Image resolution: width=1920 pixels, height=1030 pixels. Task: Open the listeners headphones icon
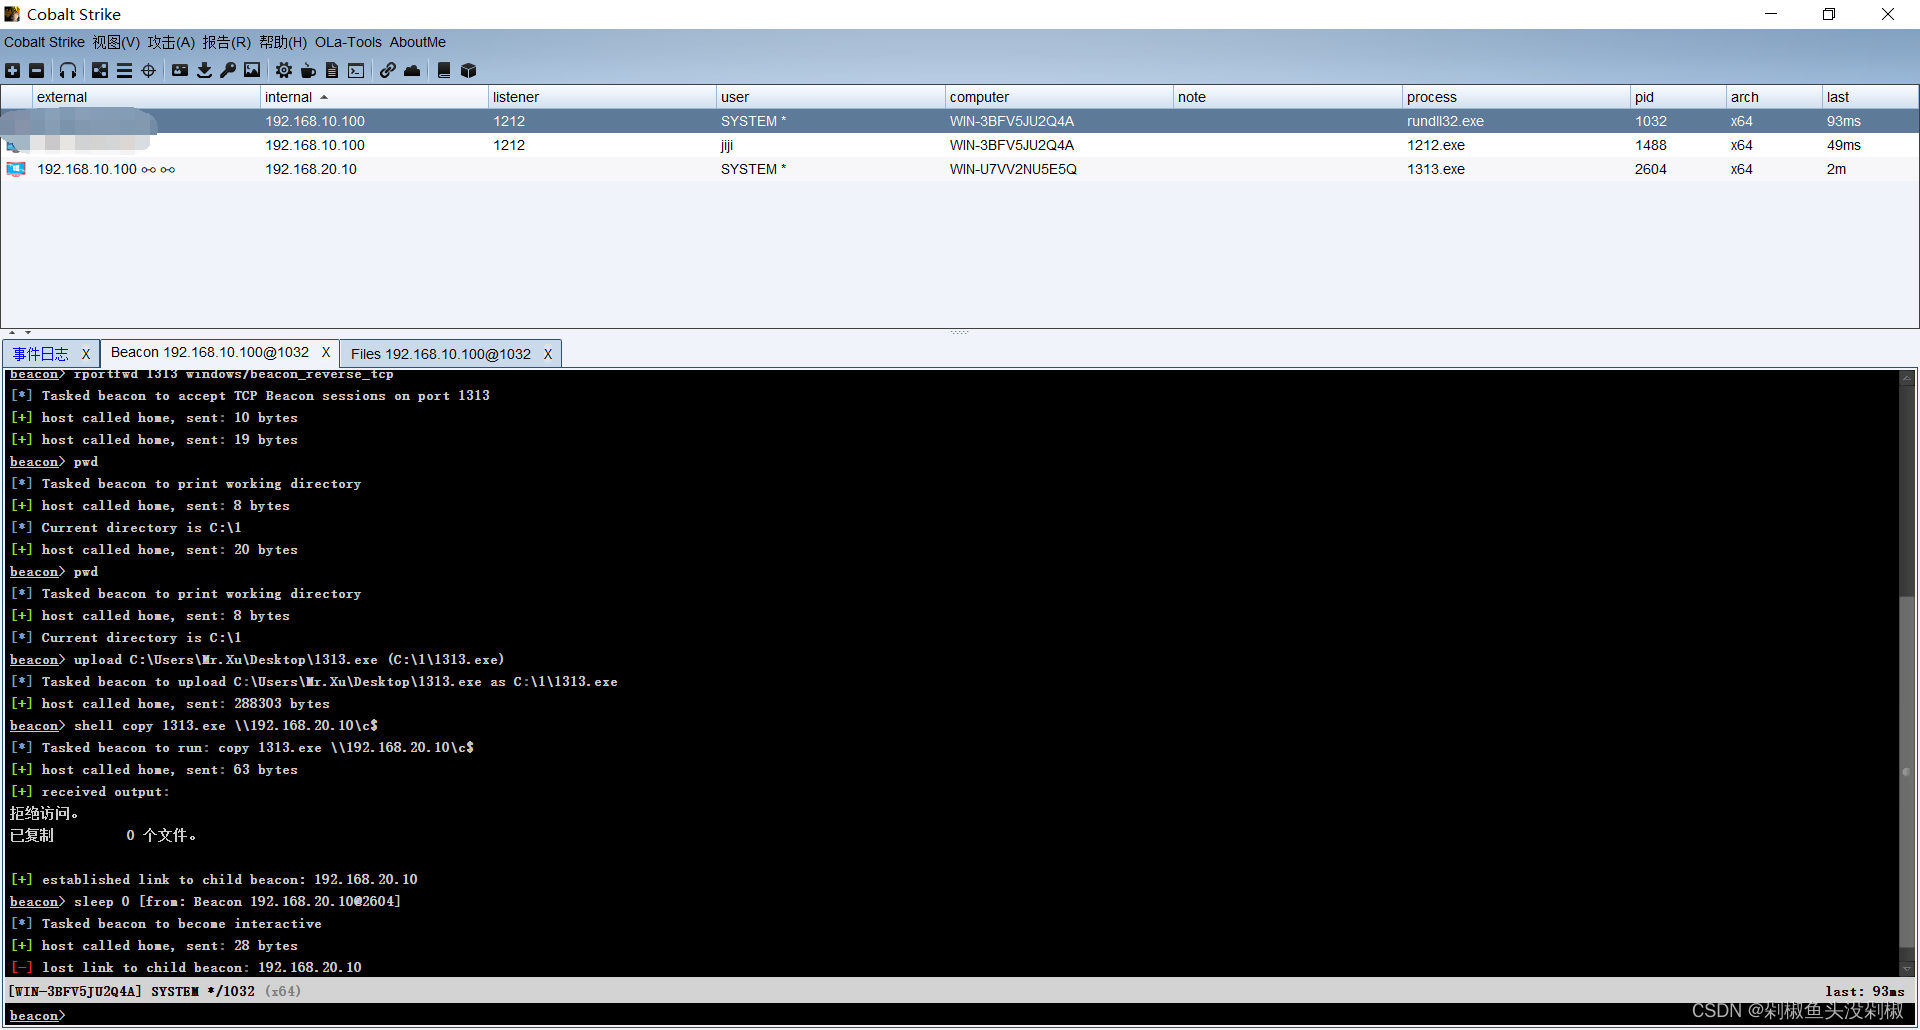(68, 70)
